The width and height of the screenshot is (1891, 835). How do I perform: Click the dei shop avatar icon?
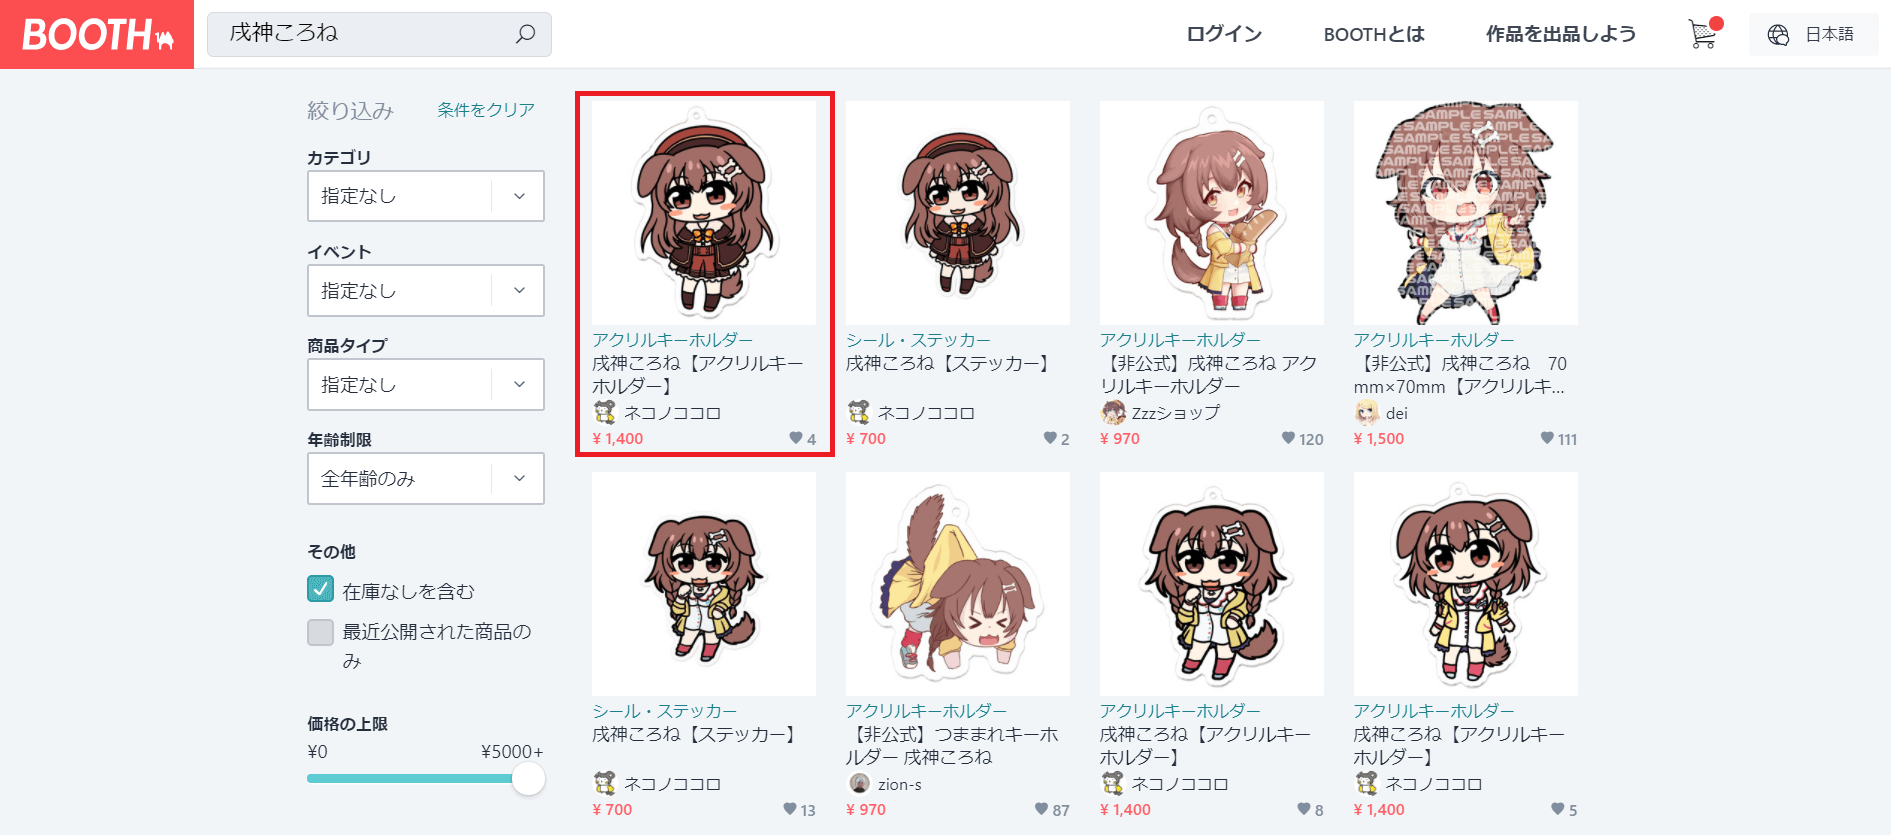click(x=1366, y=412)
